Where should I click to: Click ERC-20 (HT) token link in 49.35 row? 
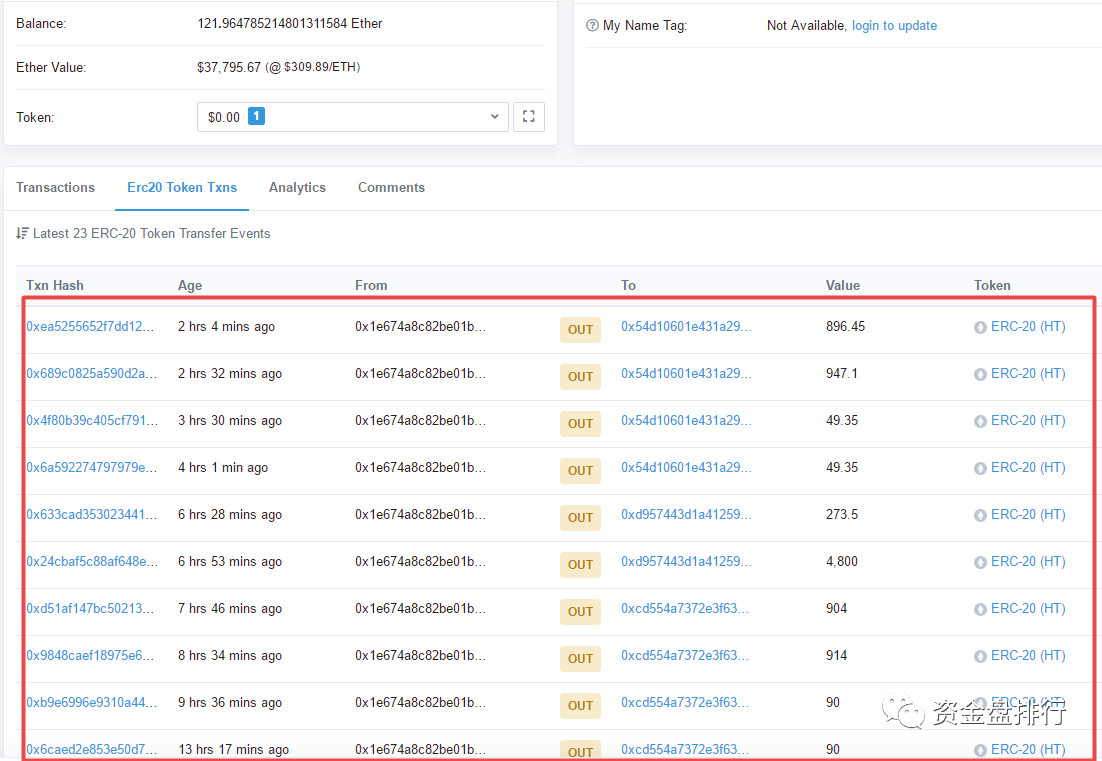click(1028, 421)
